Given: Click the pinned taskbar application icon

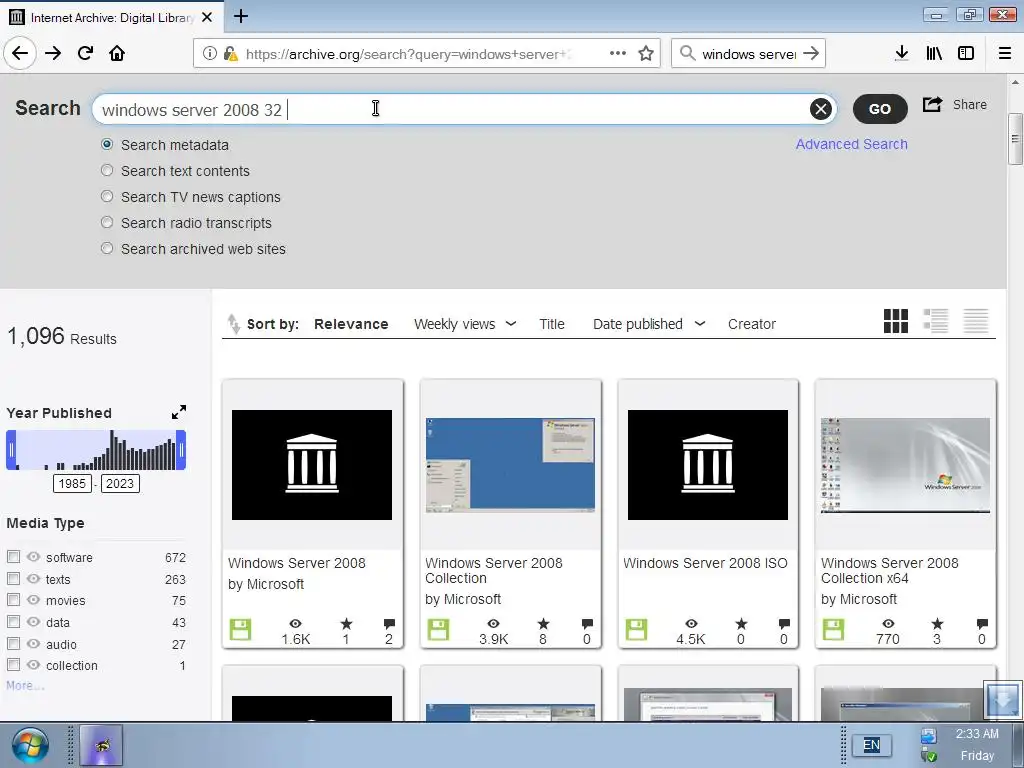Looking at the screenshot, I should coord(101,745).
